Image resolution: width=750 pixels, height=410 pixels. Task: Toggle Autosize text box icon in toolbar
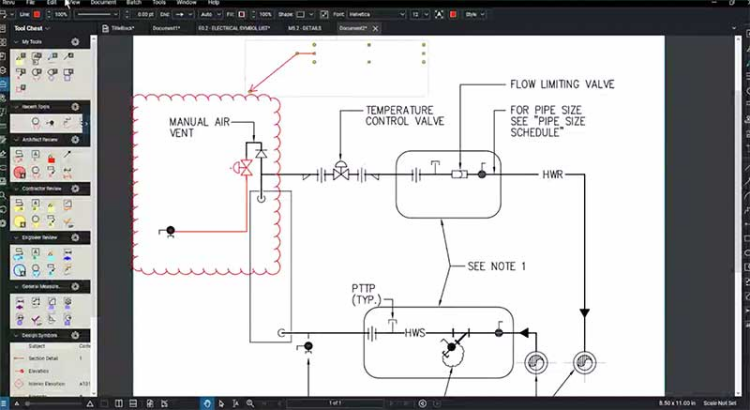[x=439, y=15]
